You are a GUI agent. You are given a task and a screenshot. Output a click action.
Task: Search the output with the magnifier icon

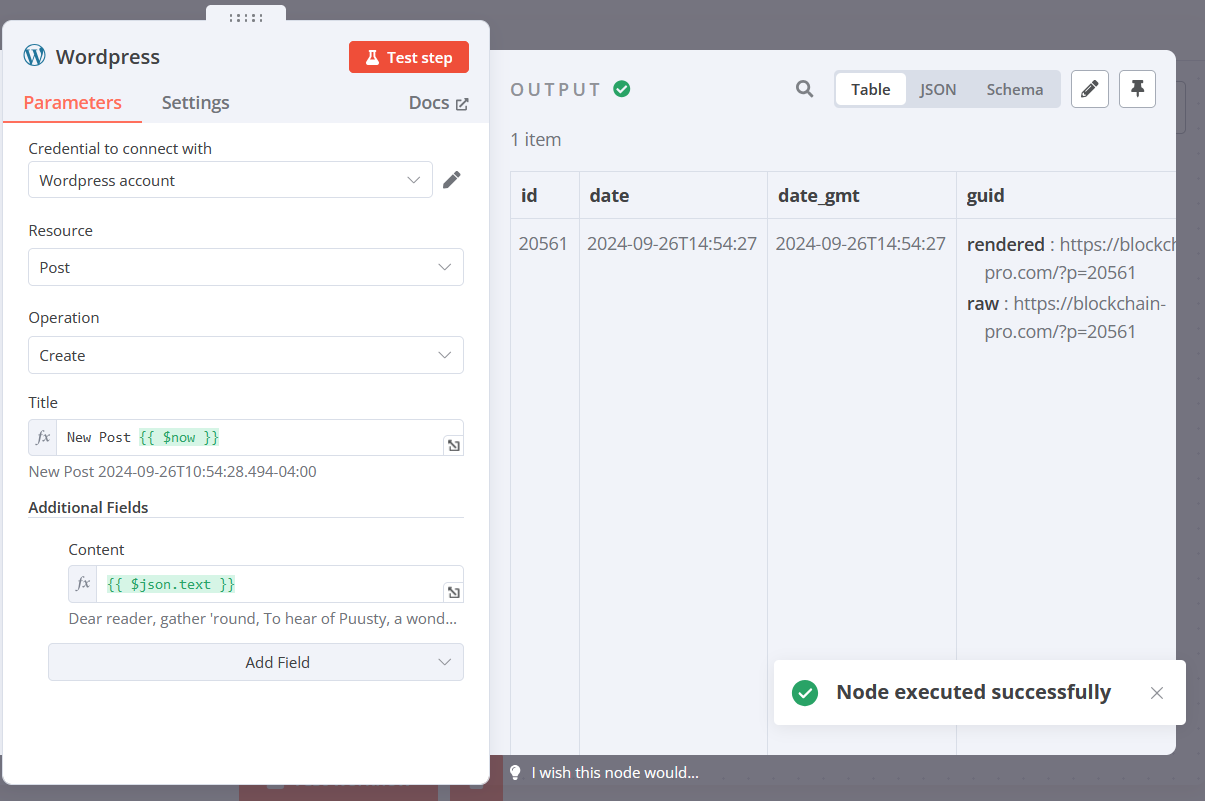pyautogui.click(x=805, y=89)
